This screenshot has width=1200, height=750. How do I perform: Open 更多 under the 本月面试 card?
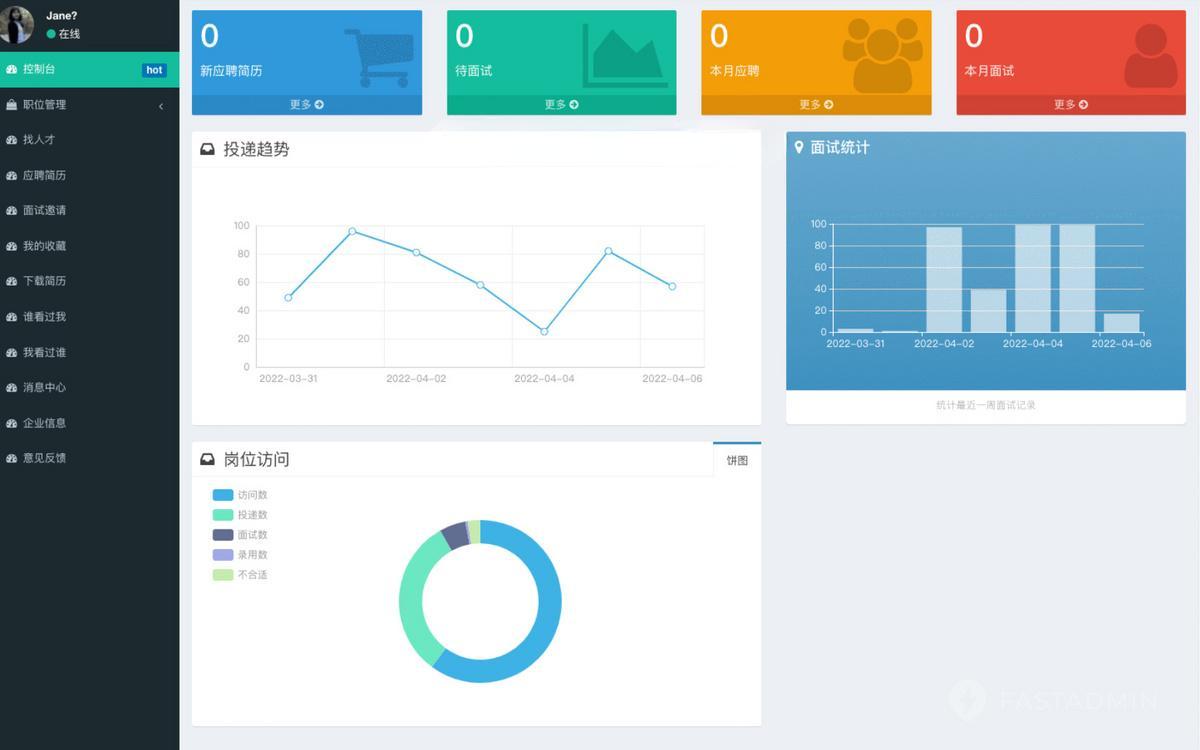1070,104
